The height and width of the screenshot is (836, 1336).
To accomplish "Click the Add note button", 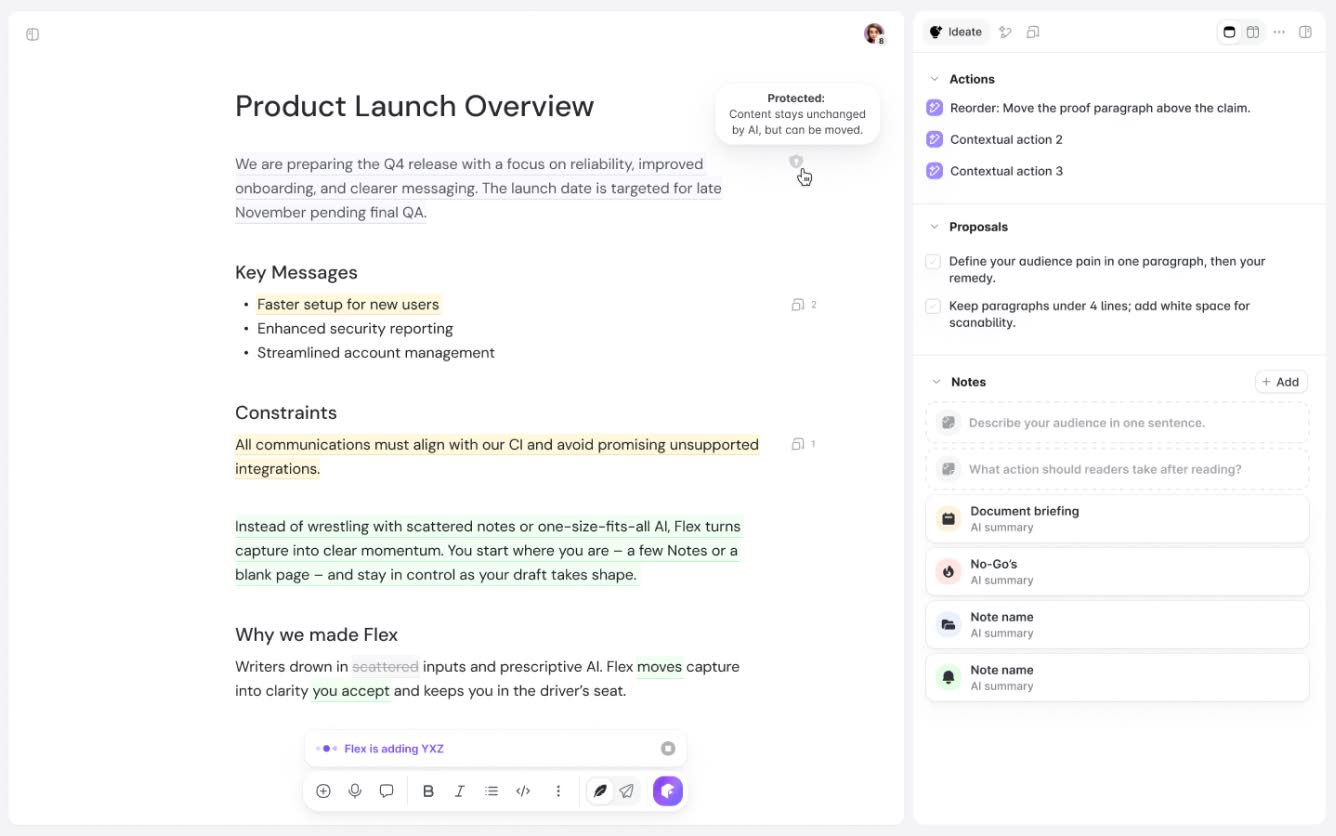I will click(1281, 382).
